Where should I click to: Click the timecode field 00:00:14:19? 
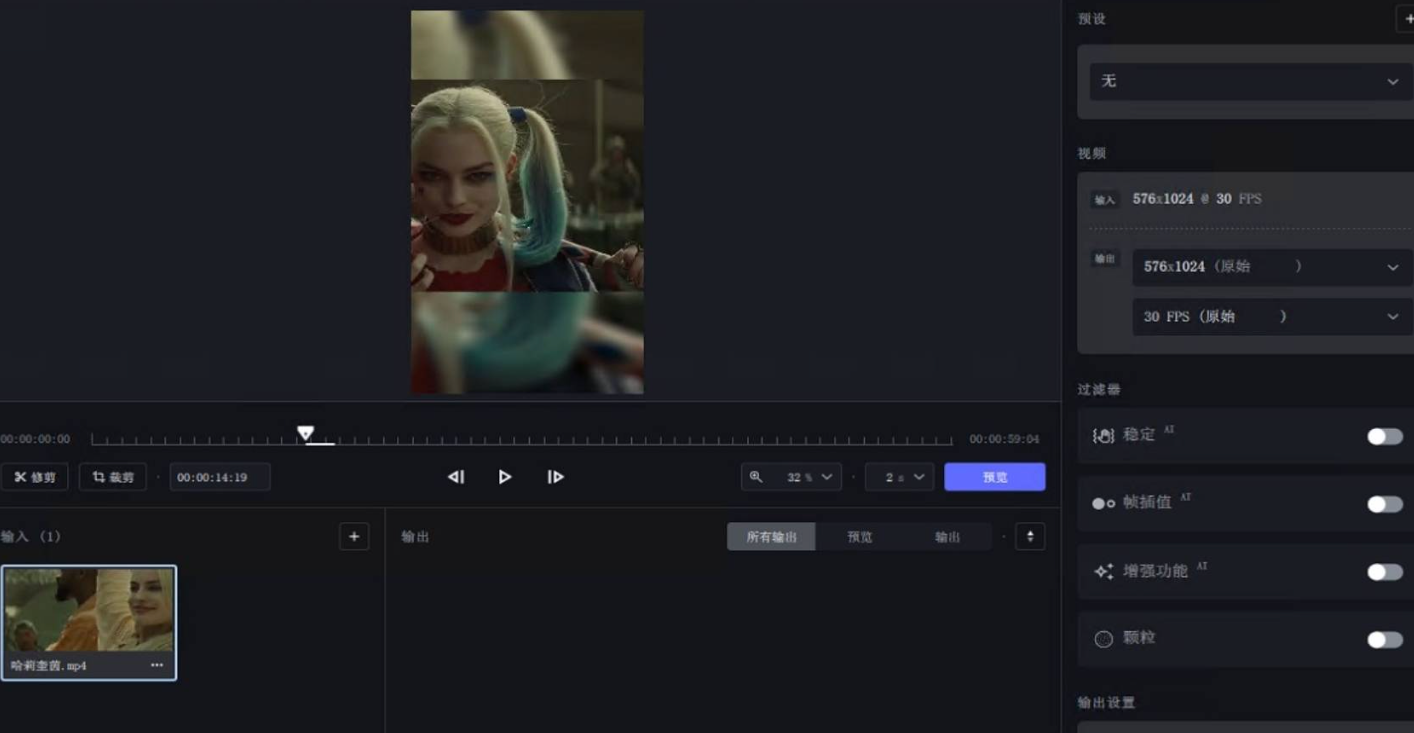[x=220, y=477]
